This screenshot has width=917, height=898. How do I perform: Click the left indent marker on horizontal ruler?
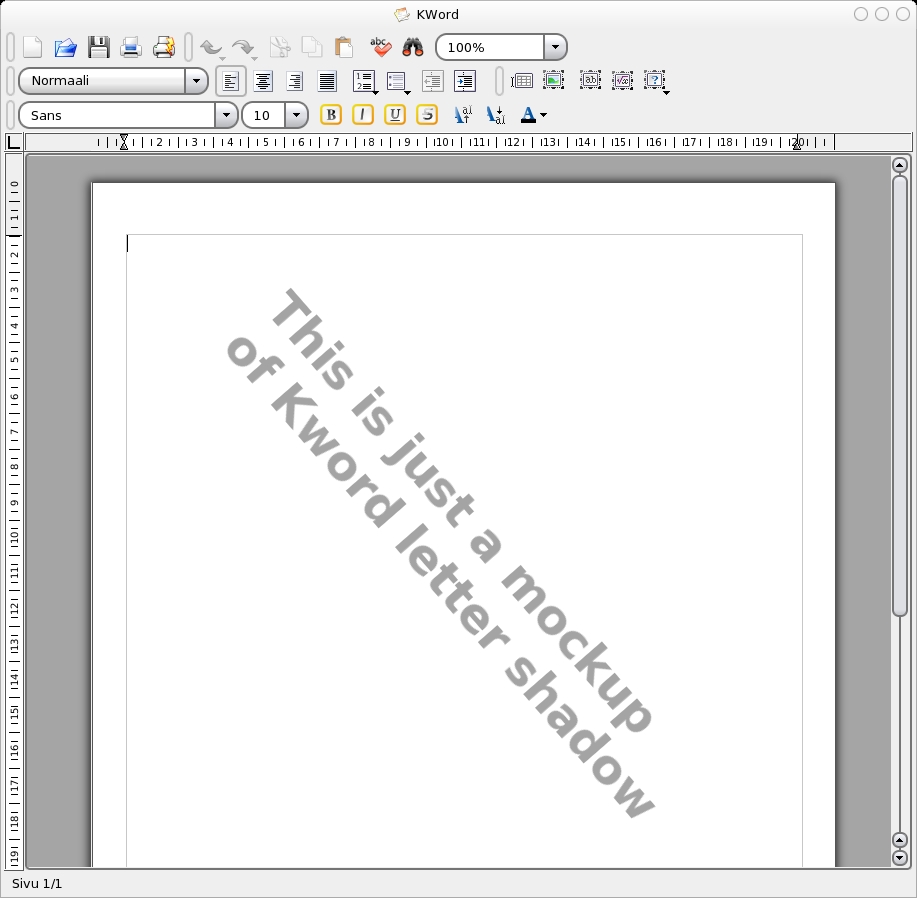pyautogui.click(x=123, y=142)
